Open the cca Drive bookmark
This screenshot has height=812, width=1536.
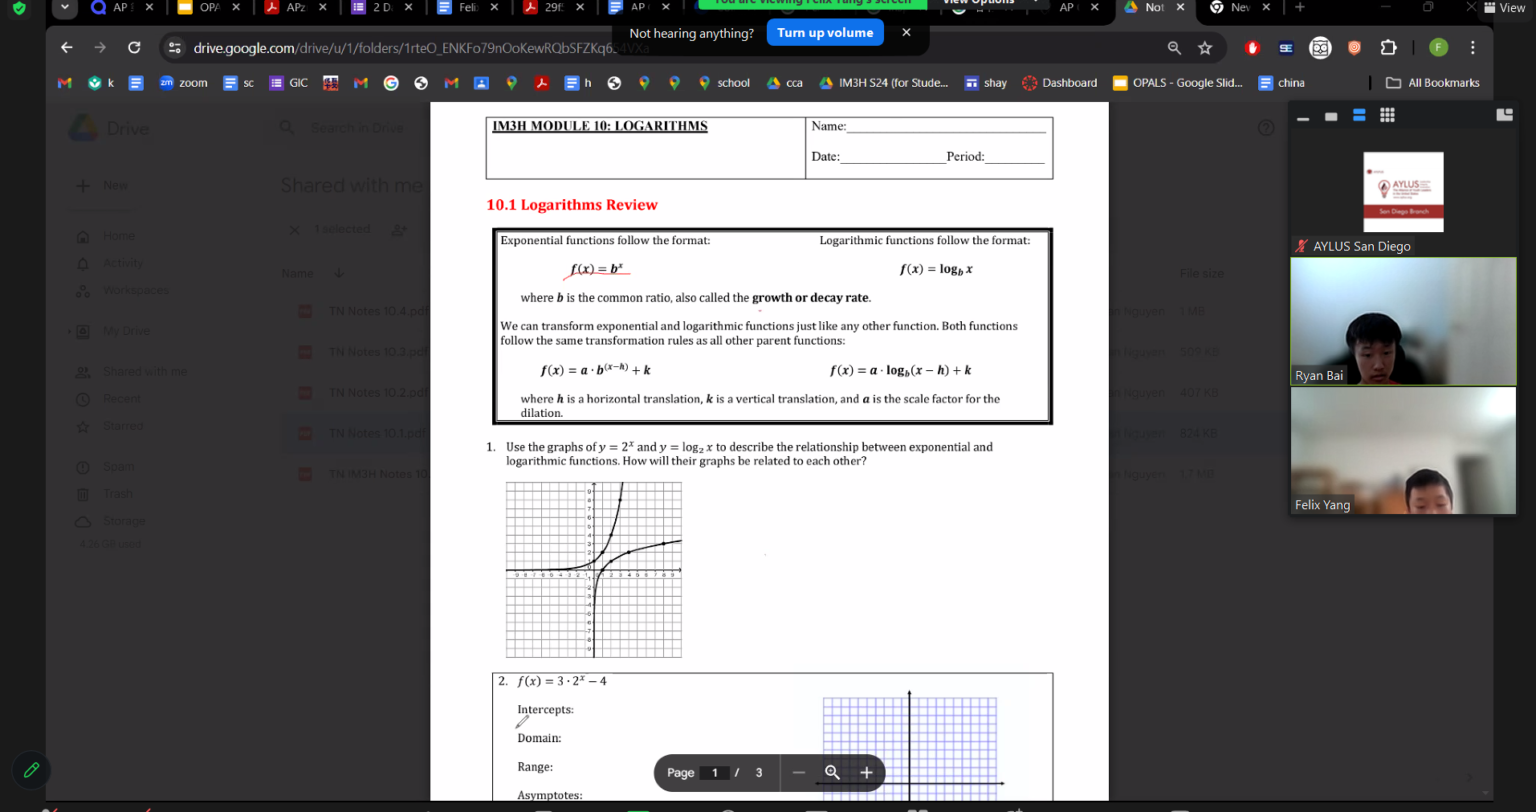(x=785, y=83)
